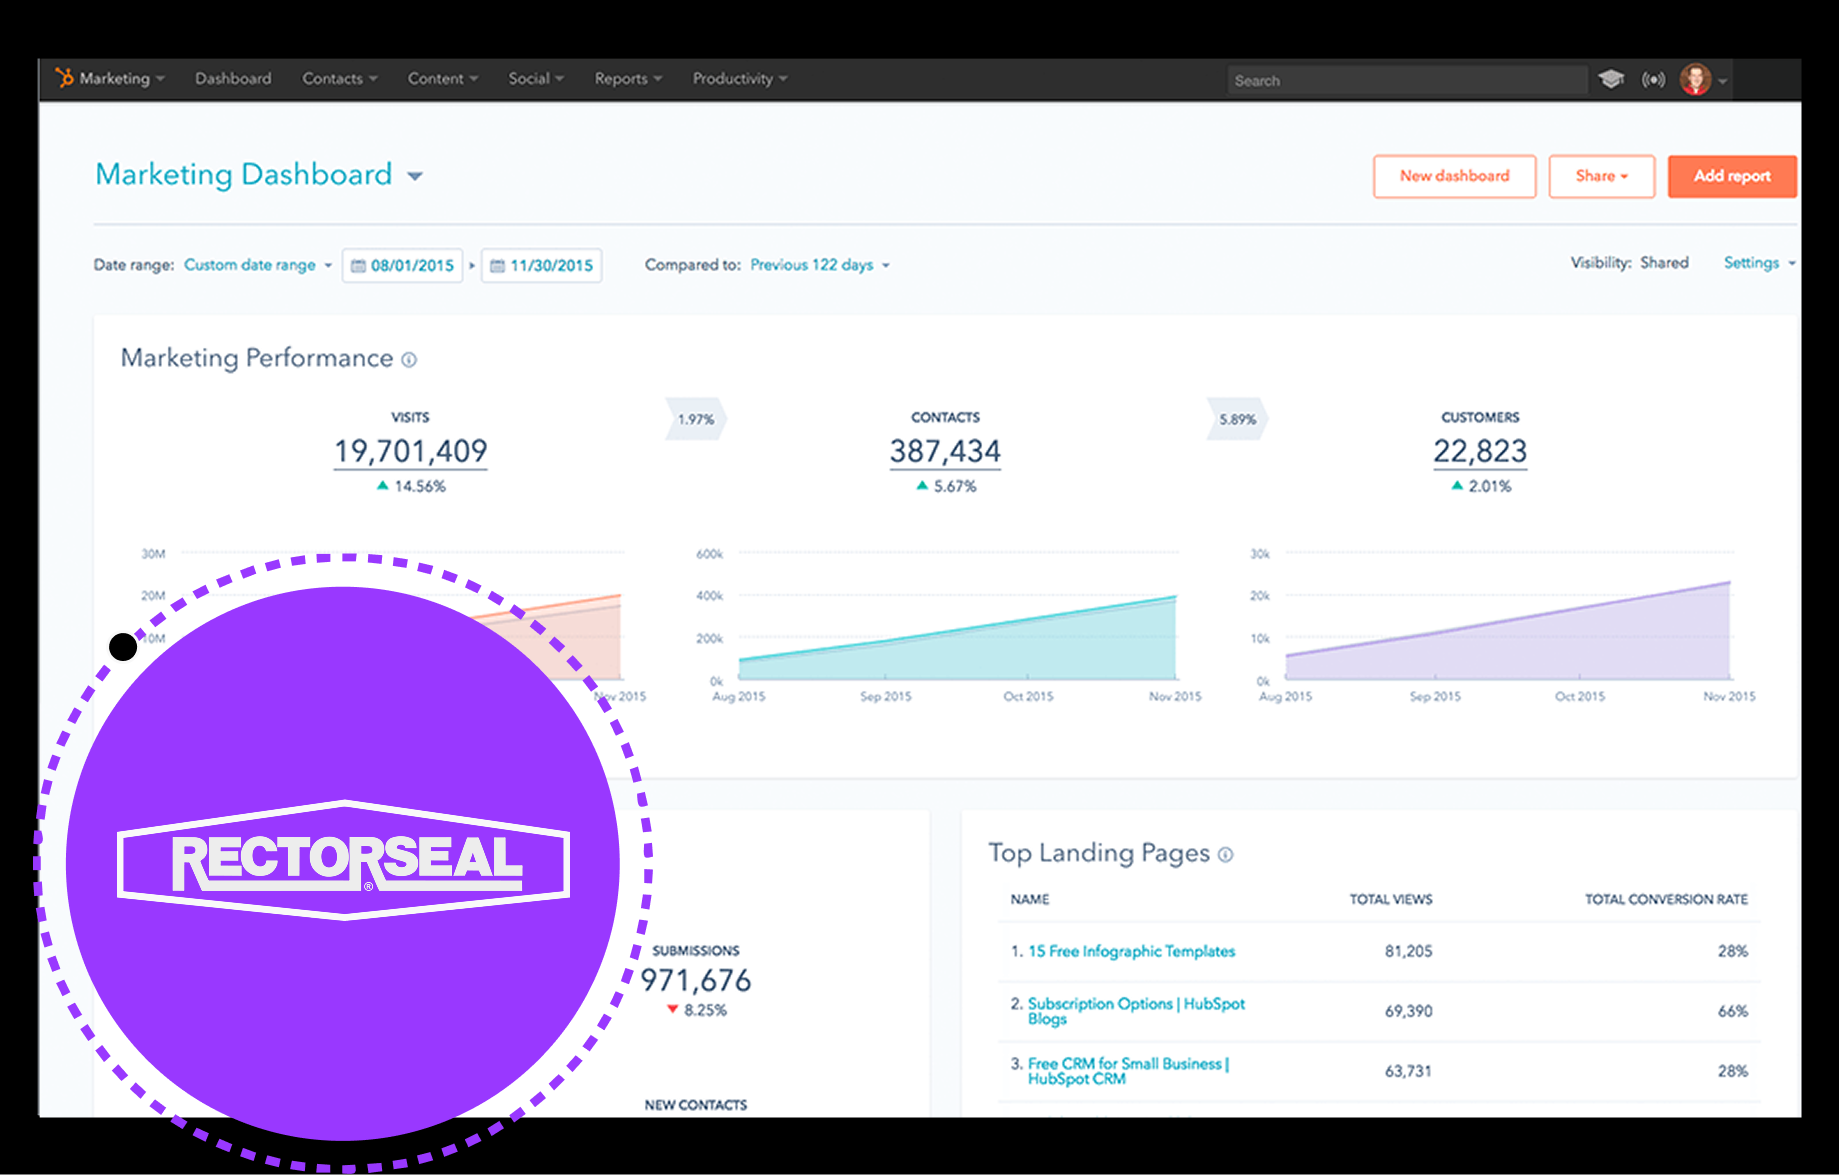Expand the Share button options
Viewport: 1839px width, 1175px height.
(1601, 176)
